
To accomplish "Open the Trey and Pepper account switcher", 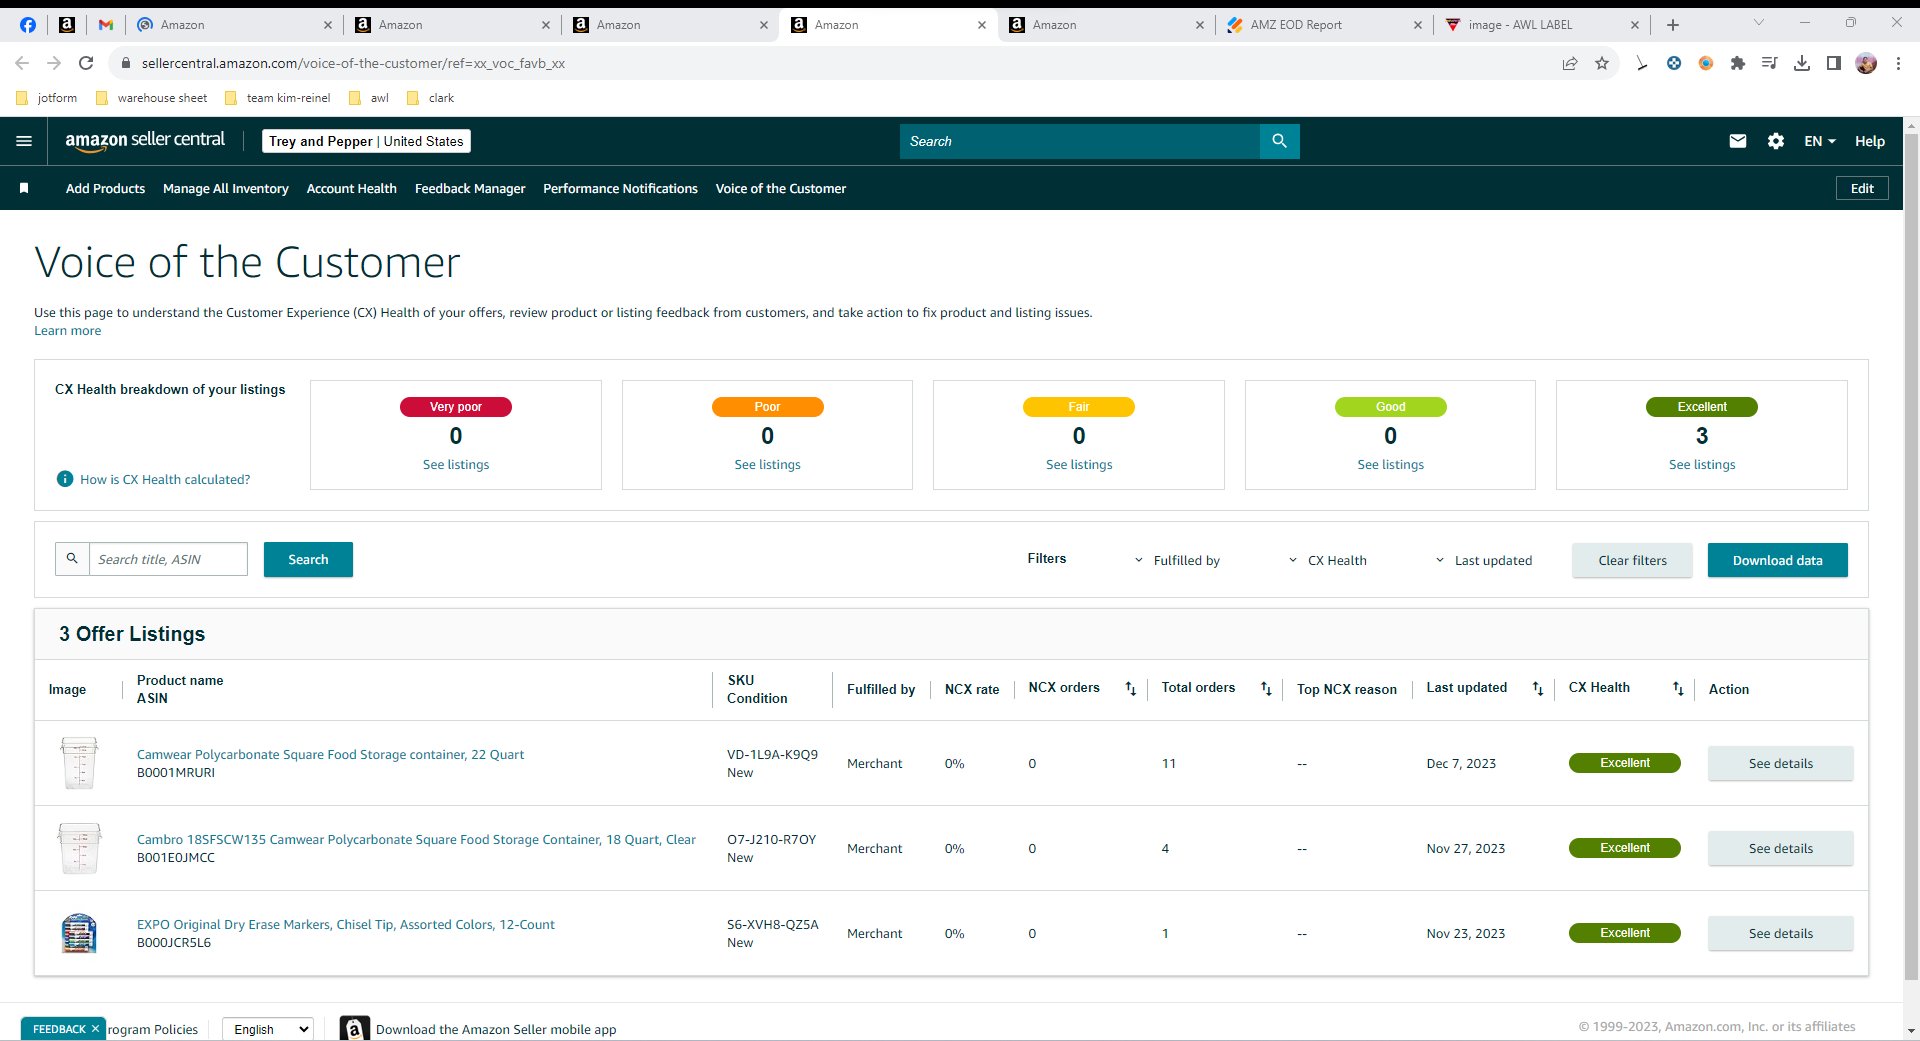I will tap(366, 141).
